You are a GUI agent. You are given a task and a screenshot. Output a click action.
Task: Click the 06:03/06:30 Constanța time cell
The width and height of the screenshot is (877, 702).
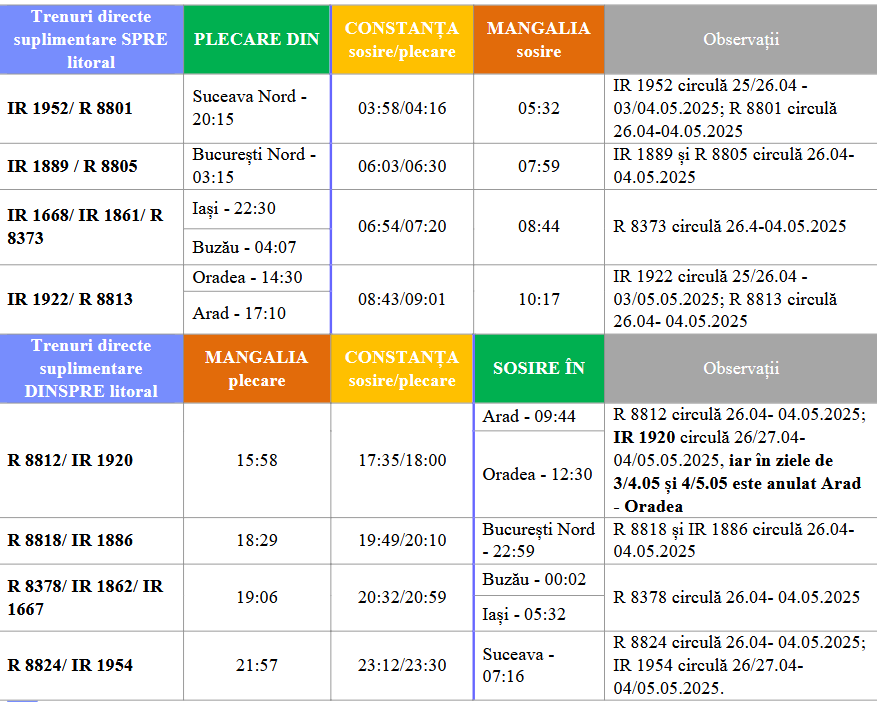click(402, 166)
